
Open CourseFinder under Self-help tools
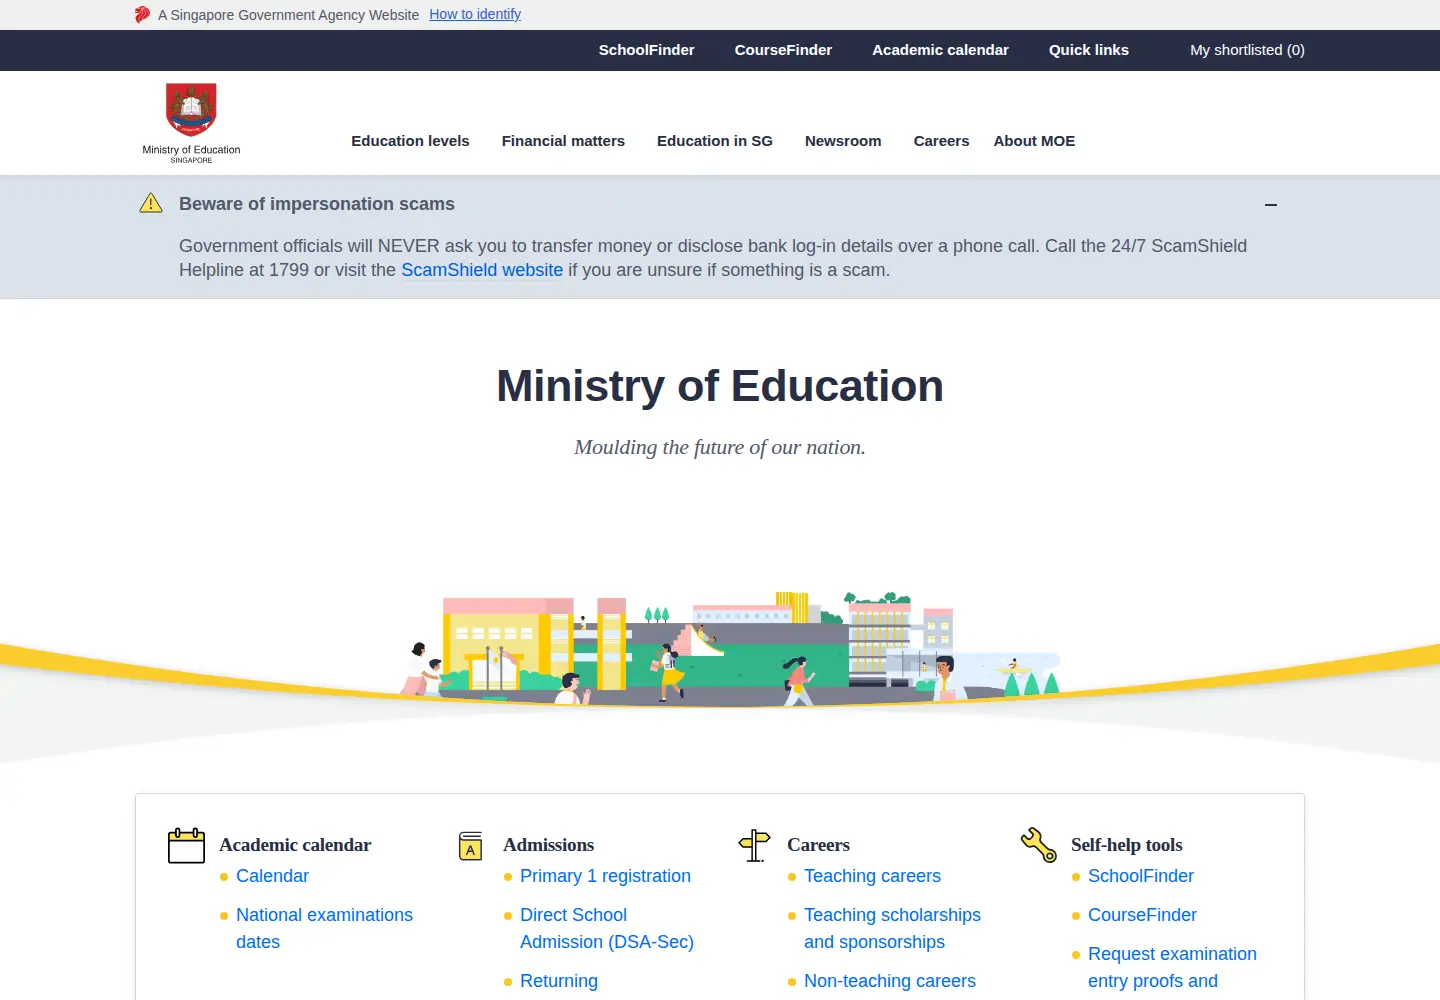point(1142,915)
